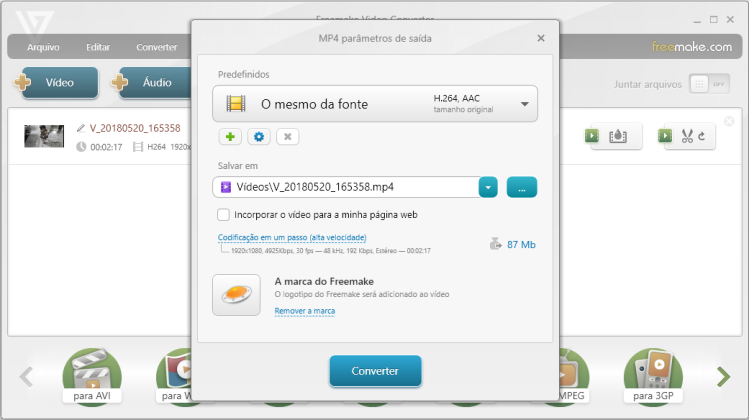Start conversion with the Converter button
Screen dimensions: 749x420
click(375, 371)
